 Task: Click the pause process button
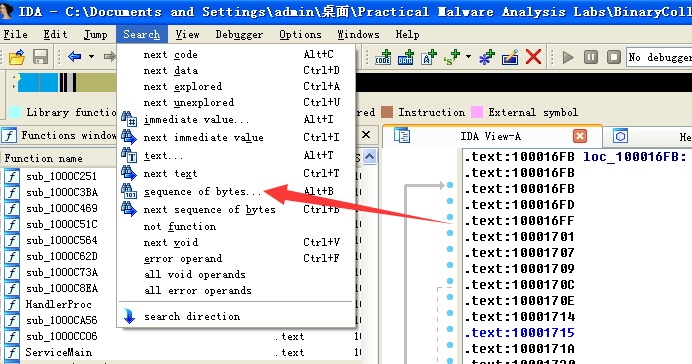pos(590,57)
